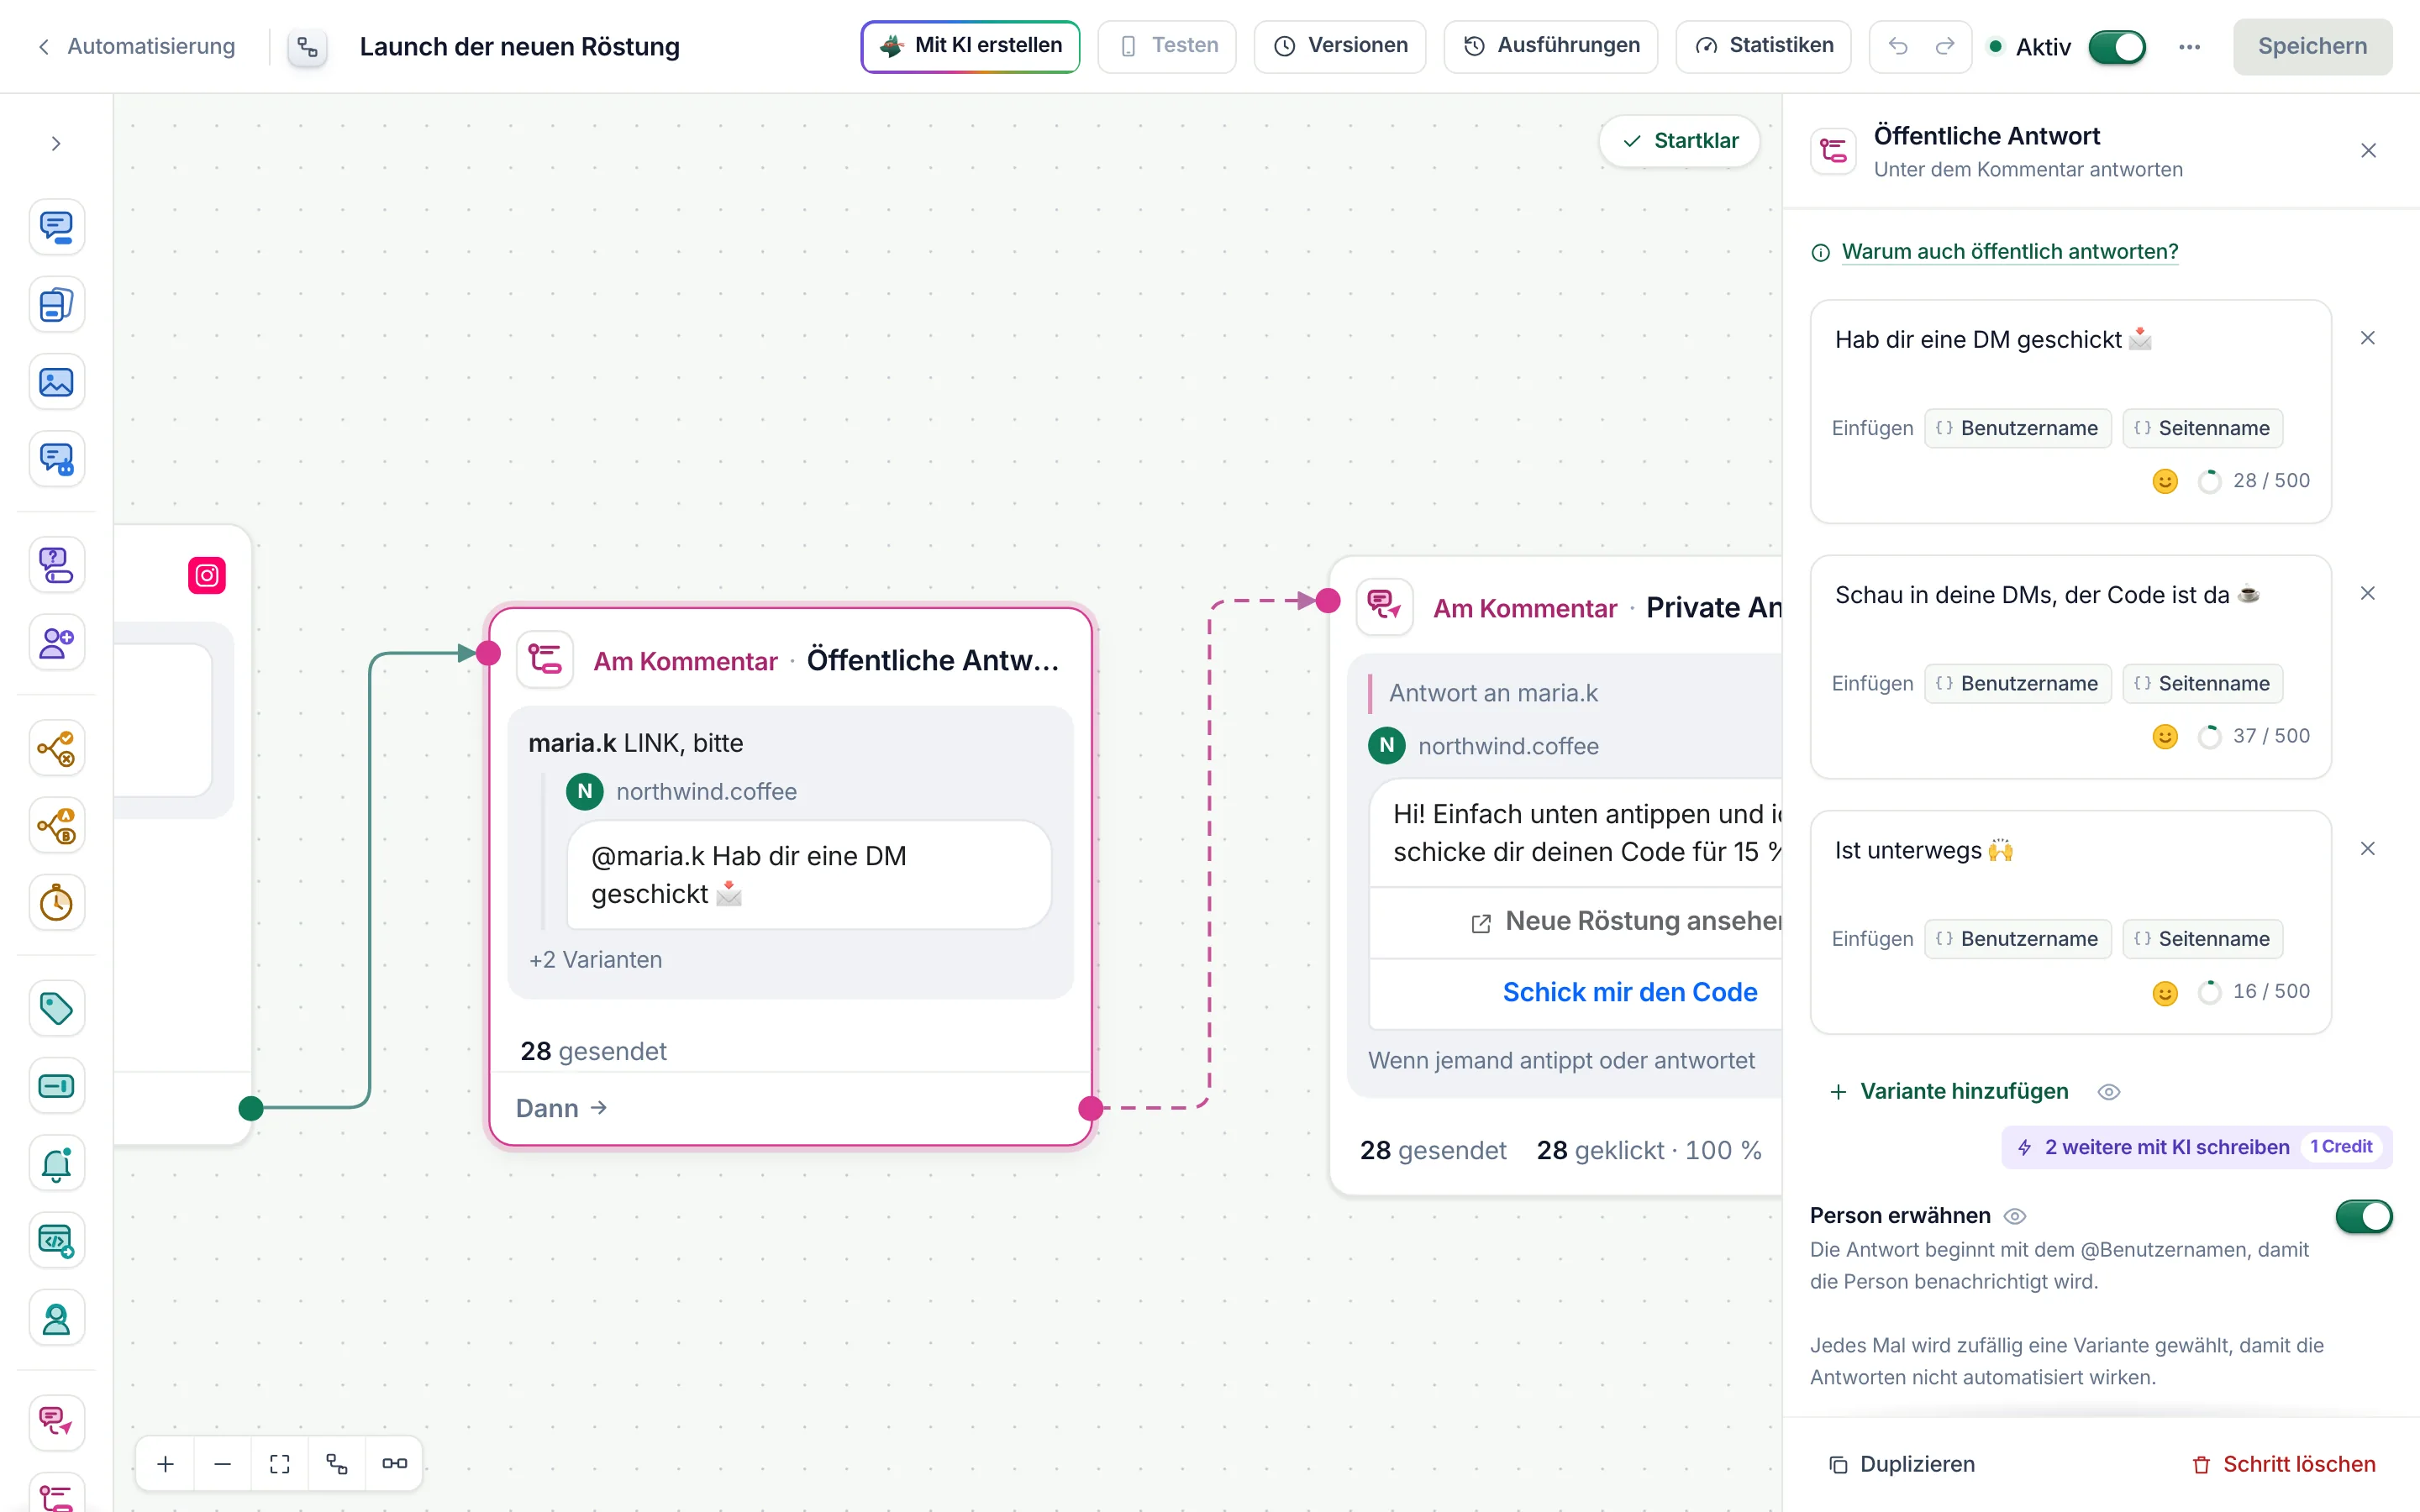Add a human agent handover step

click(x=56, y=1319)
